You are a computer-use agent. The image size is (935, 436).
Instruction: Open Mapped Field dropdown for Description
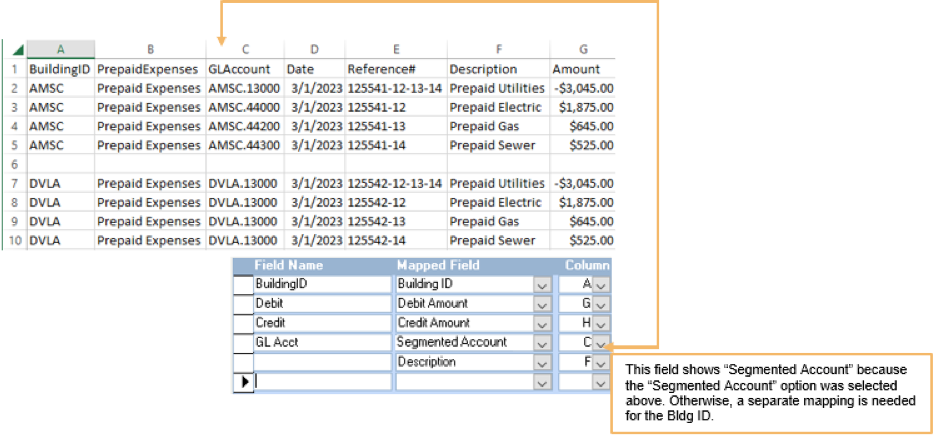click(542, 363)
